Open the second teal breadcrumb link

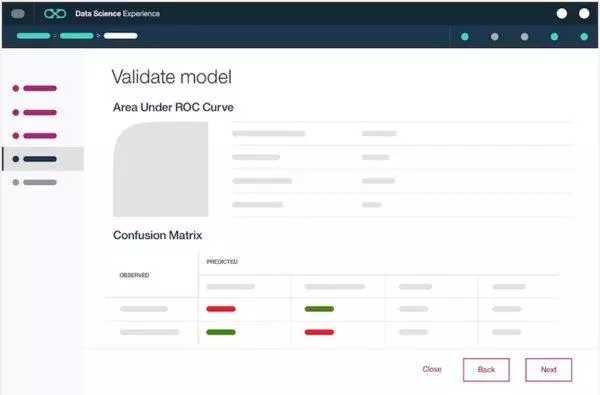pos(77,36)
